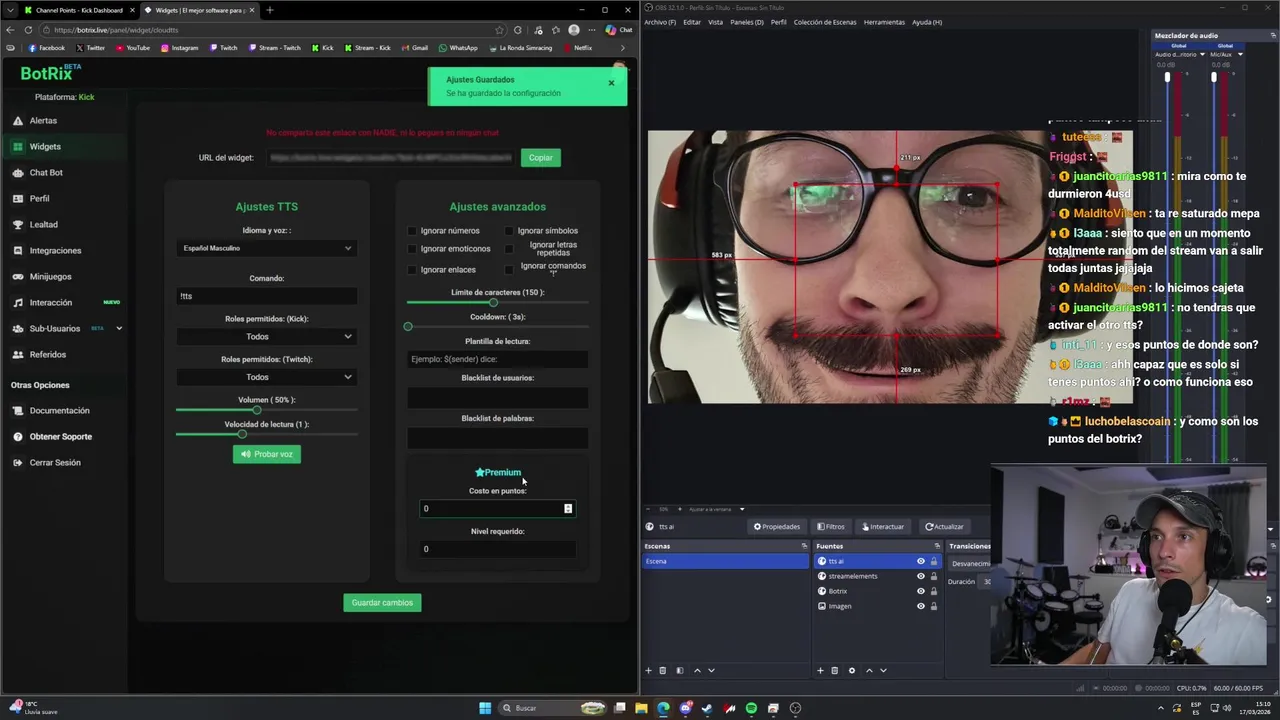Click Volumen slider handle
This screenshot has width=1280, height=720.
click(x=257, y=410)
